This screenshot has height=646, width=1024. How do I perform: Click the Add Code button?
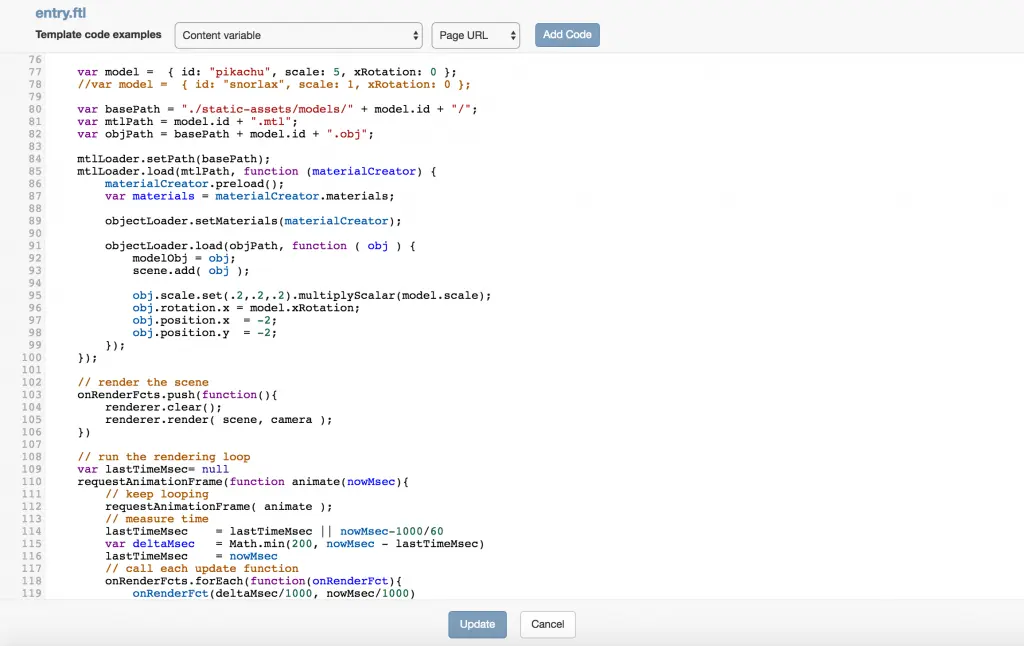567,35
